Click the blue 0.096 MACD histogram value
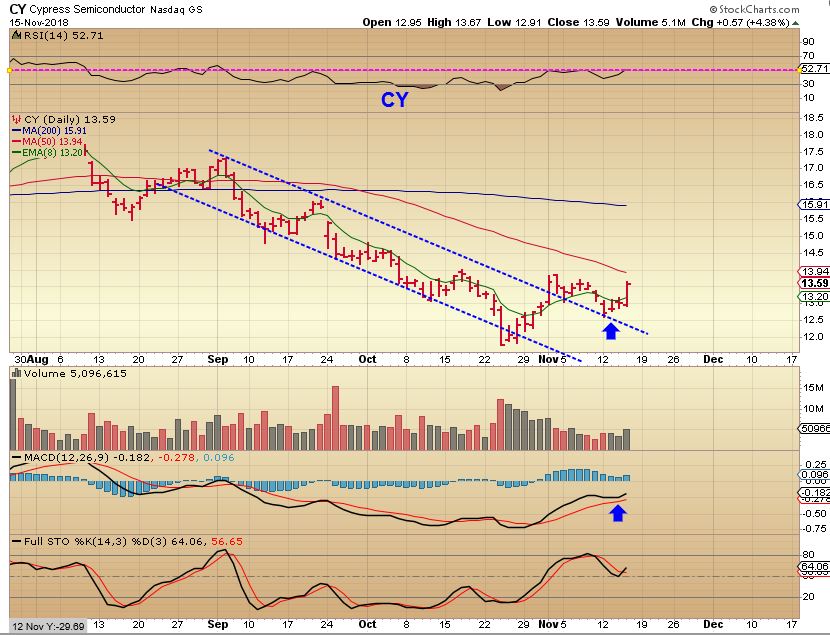Screen dimensions: 830x635 [219, 457]
